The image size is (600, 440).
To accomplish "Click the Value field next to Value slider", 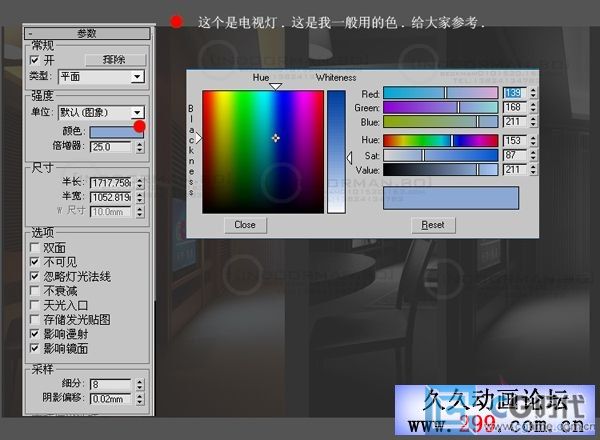I will [x=514, y=169].
